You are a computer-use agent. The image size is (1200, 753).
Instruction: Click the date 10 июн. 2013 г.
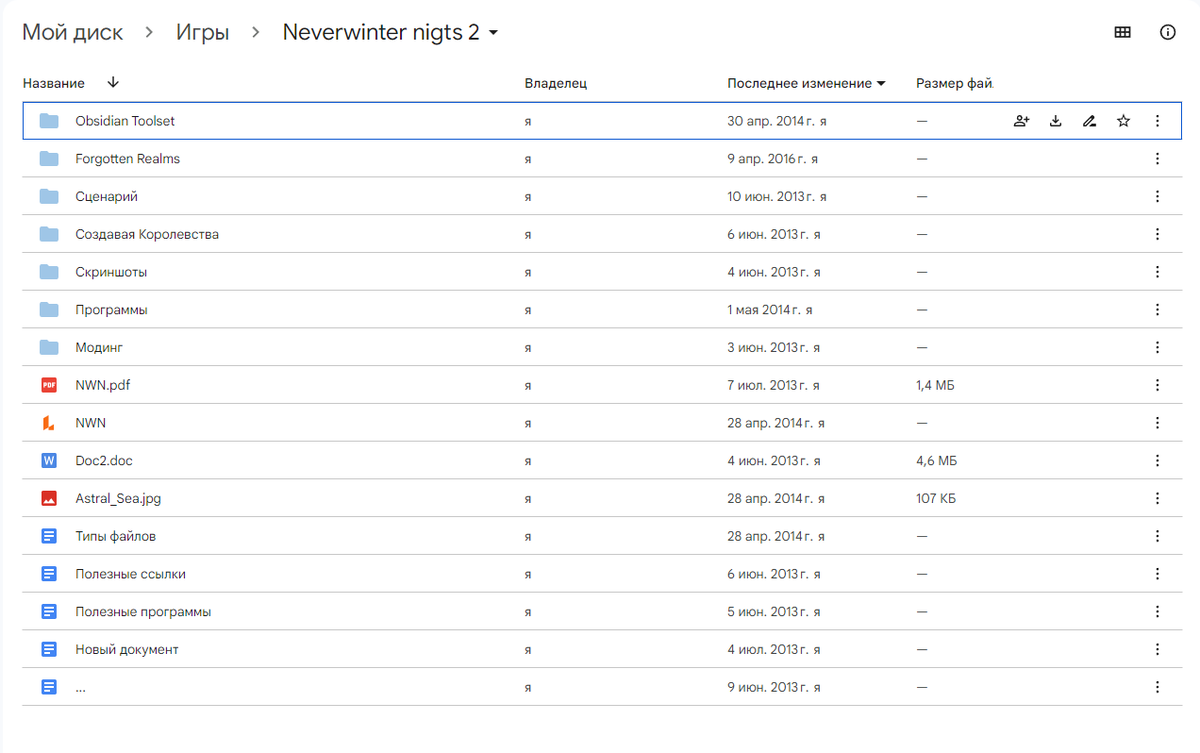coord(770,197)
